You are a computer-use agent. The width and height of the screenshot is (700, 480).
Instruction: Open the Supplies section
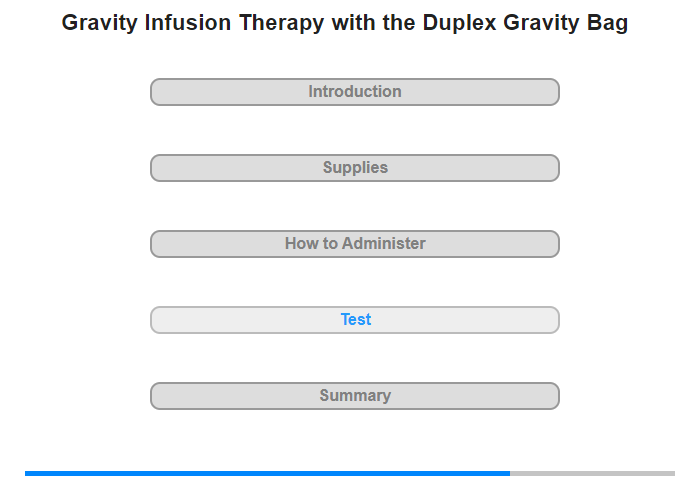(x=354, y=168)
